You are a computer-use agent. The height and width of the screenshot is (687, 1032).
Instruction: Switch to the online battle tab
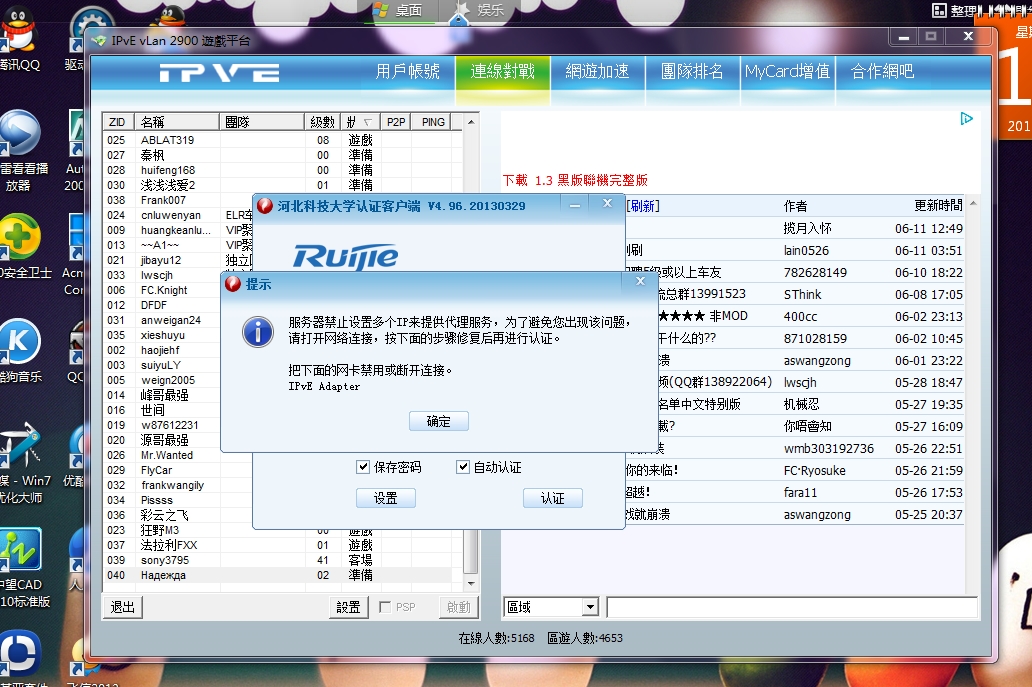(502, 71)
